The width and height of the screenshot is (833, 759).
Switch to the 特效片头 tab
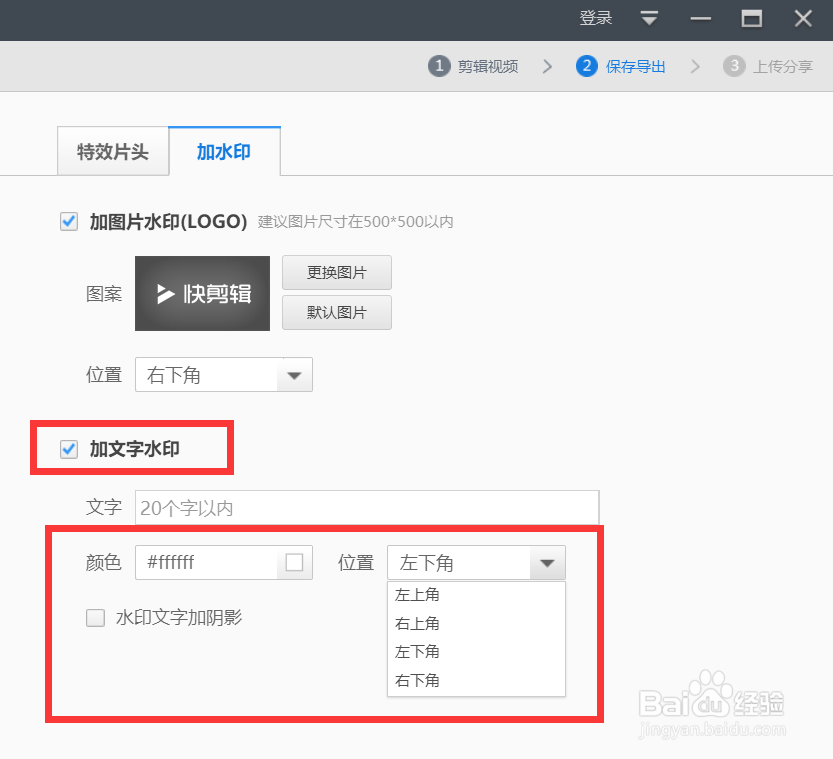click(x=112, y=150)
